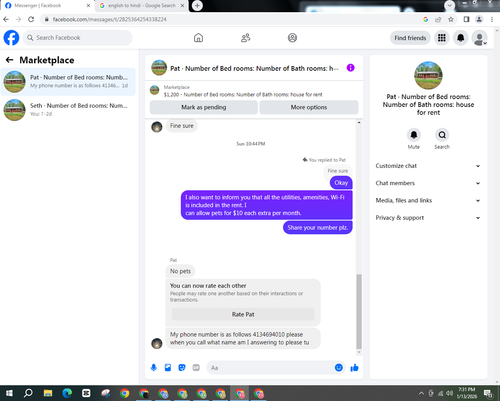Expand Customize chat section
The height and width of the screenshot is (401, 500).
click(x=428, y=166)
